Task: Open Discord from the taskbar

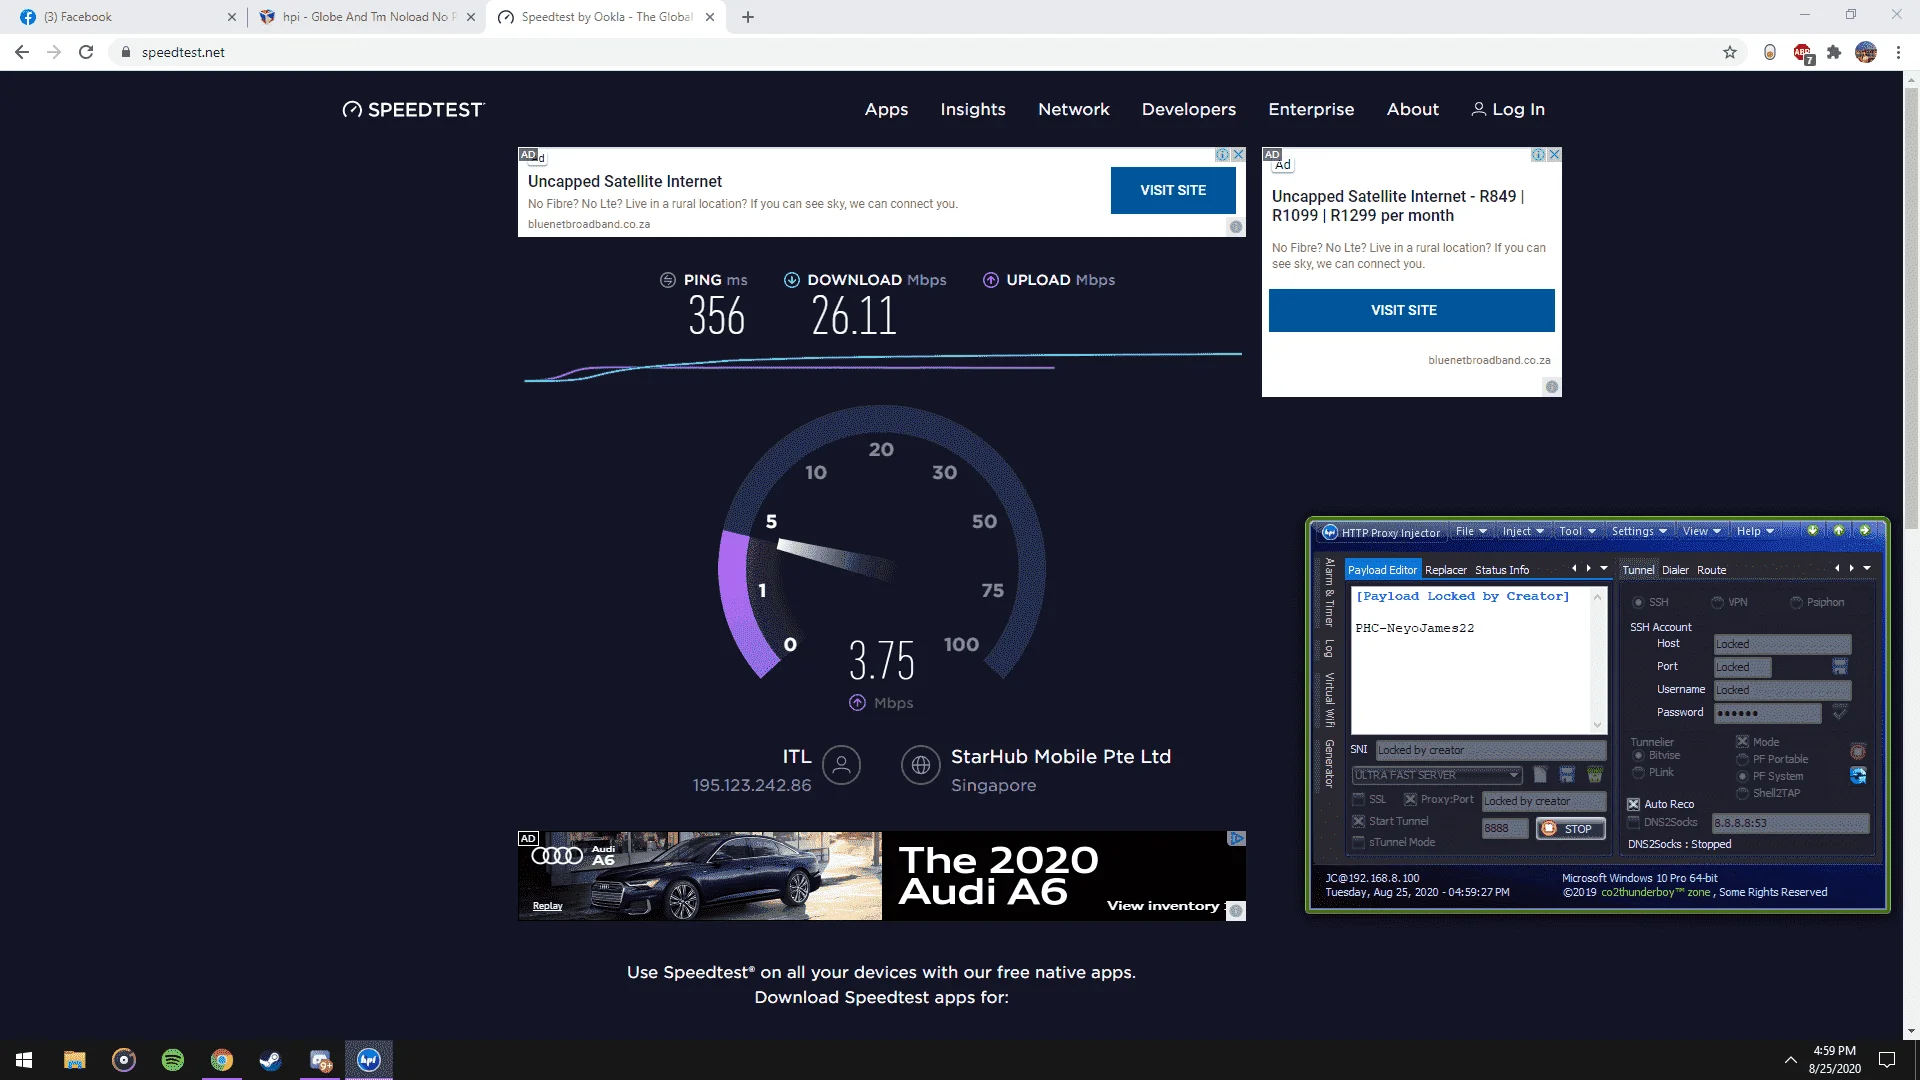Action: 320,1060
